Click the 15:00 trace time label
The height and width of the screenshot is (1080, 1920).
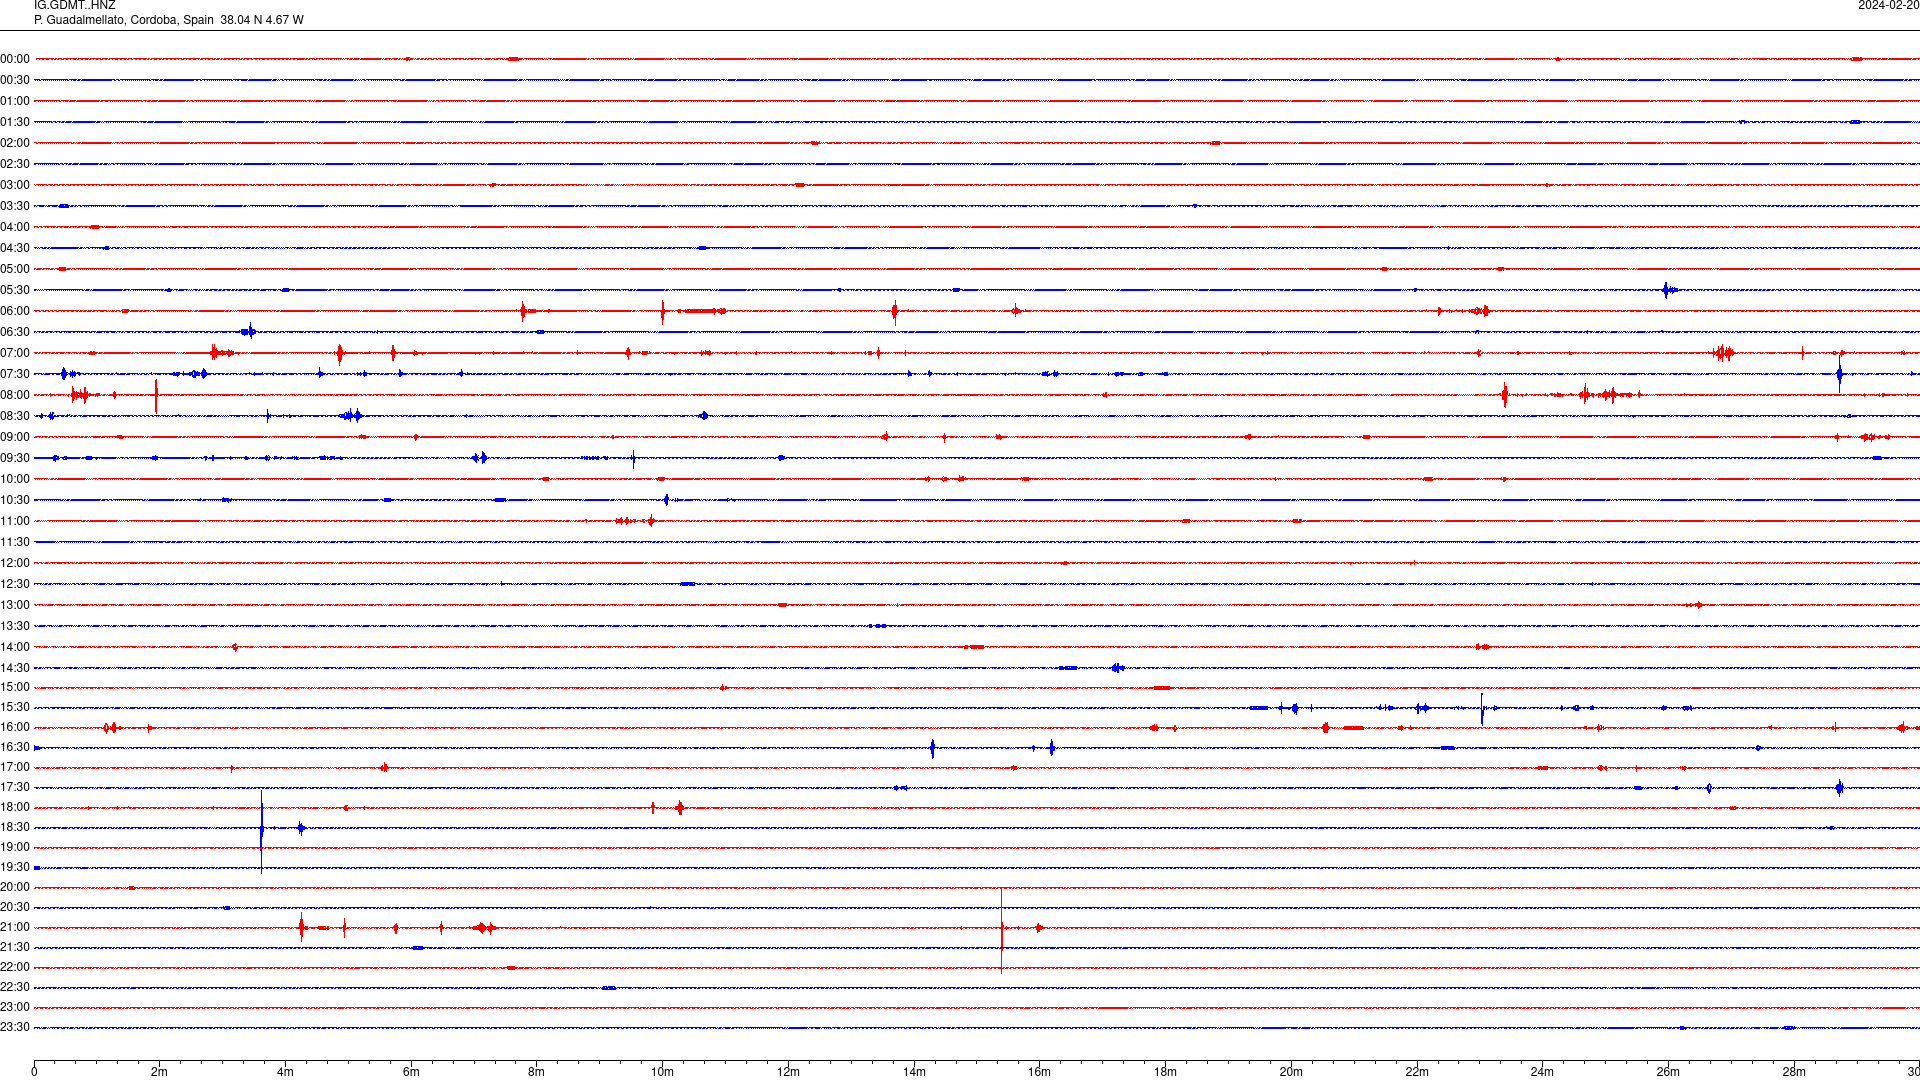click(15, 687)
